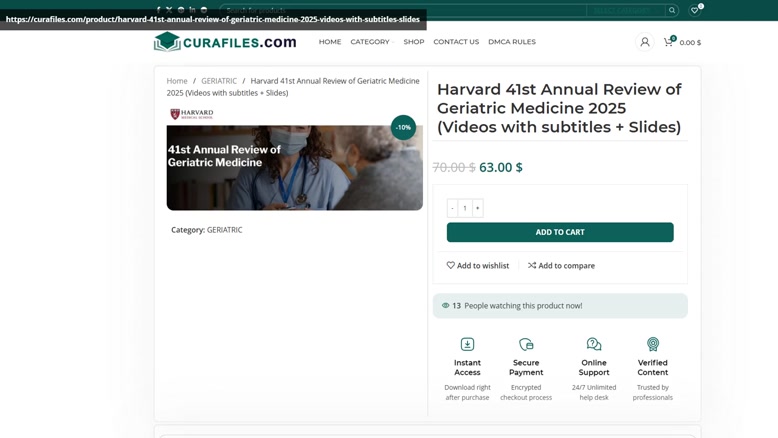
Task: Increase quantity with plus button
Action: [477, 208]
